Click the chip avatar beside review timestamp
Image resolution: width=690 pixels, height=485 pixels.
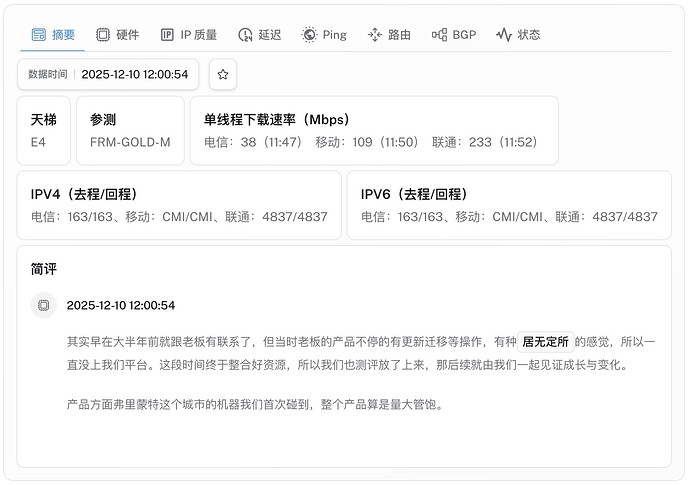(x=44, y=305)
